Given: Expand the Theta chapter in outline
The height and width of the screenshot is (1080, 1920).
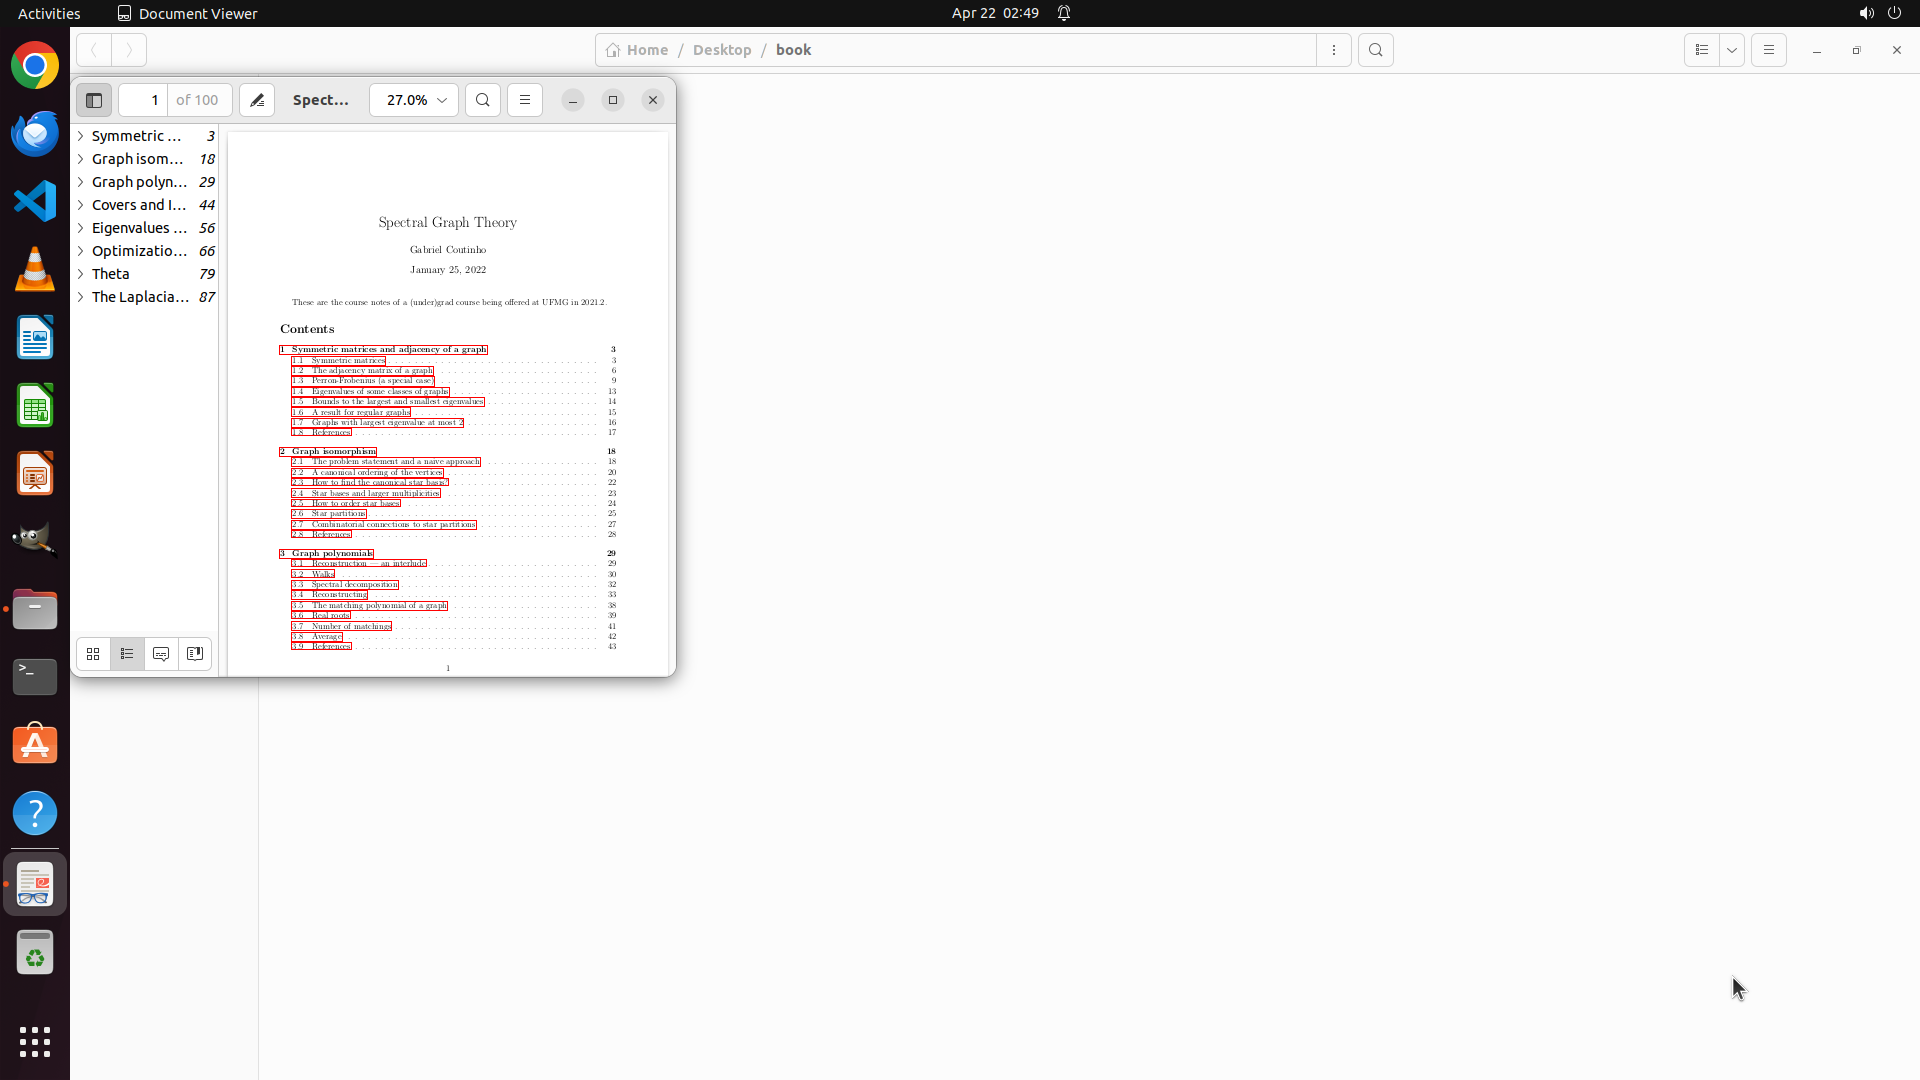Looking at the screenshot, I should 81,274.
